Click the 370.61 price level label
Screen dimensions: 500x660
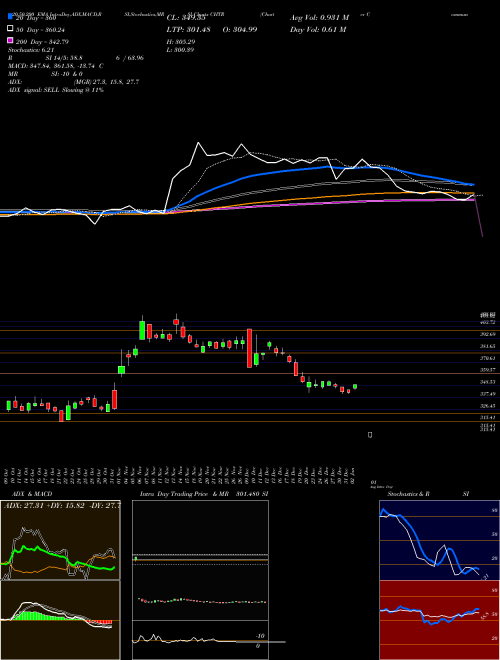pos(487,358)
